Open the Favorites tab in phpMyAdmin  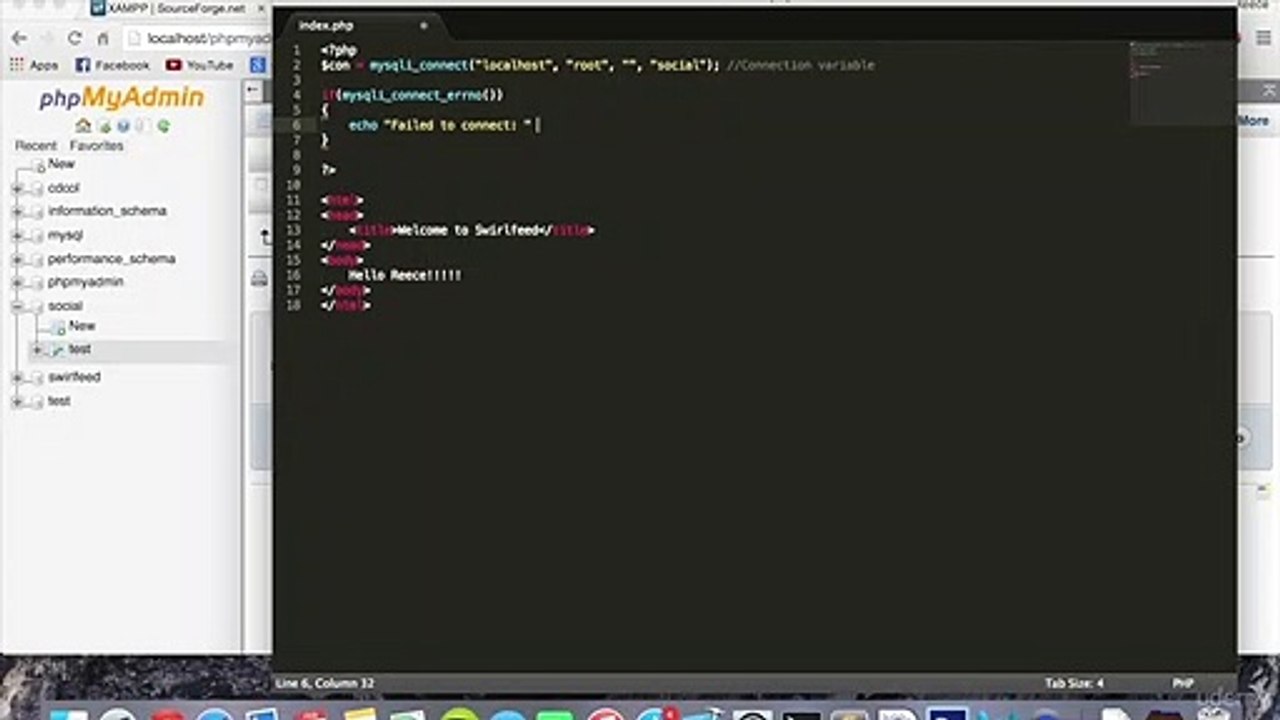pos(96,146)
